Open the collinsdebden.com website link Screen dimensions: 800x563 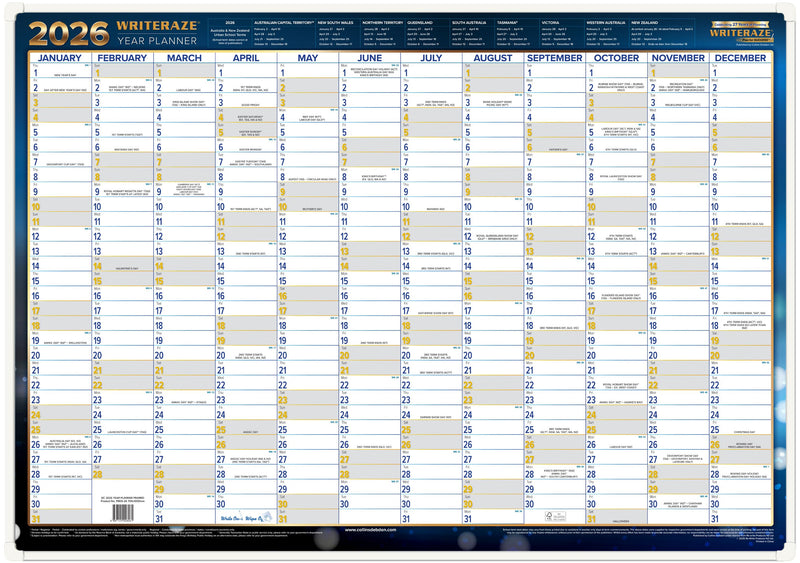372,531
